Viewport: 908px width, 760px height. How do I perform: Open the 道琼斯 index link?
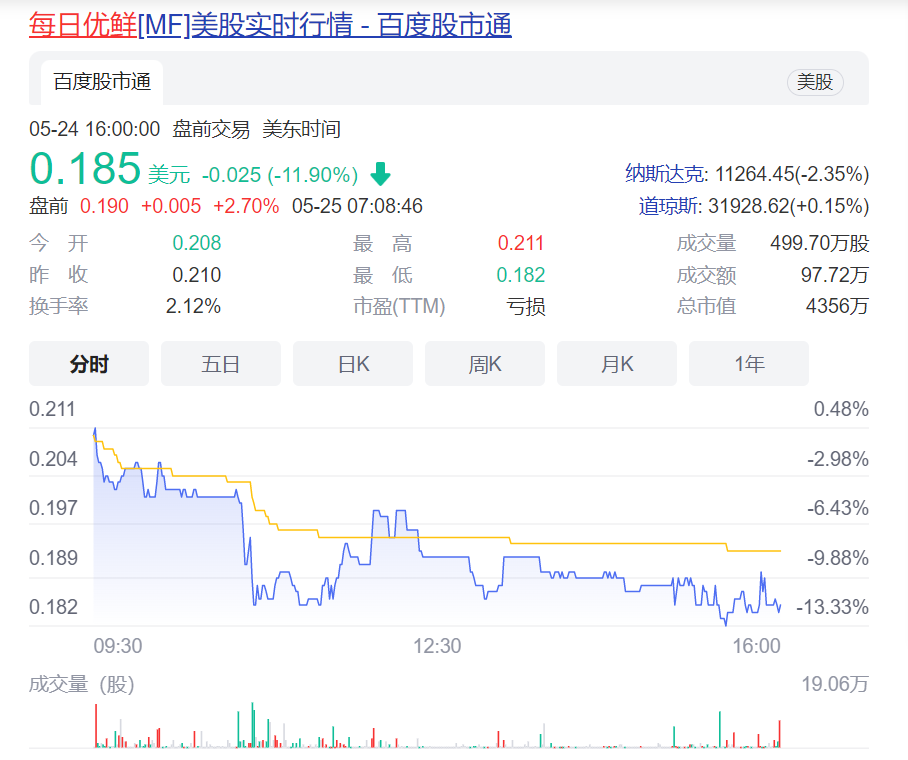coord(670,206)
